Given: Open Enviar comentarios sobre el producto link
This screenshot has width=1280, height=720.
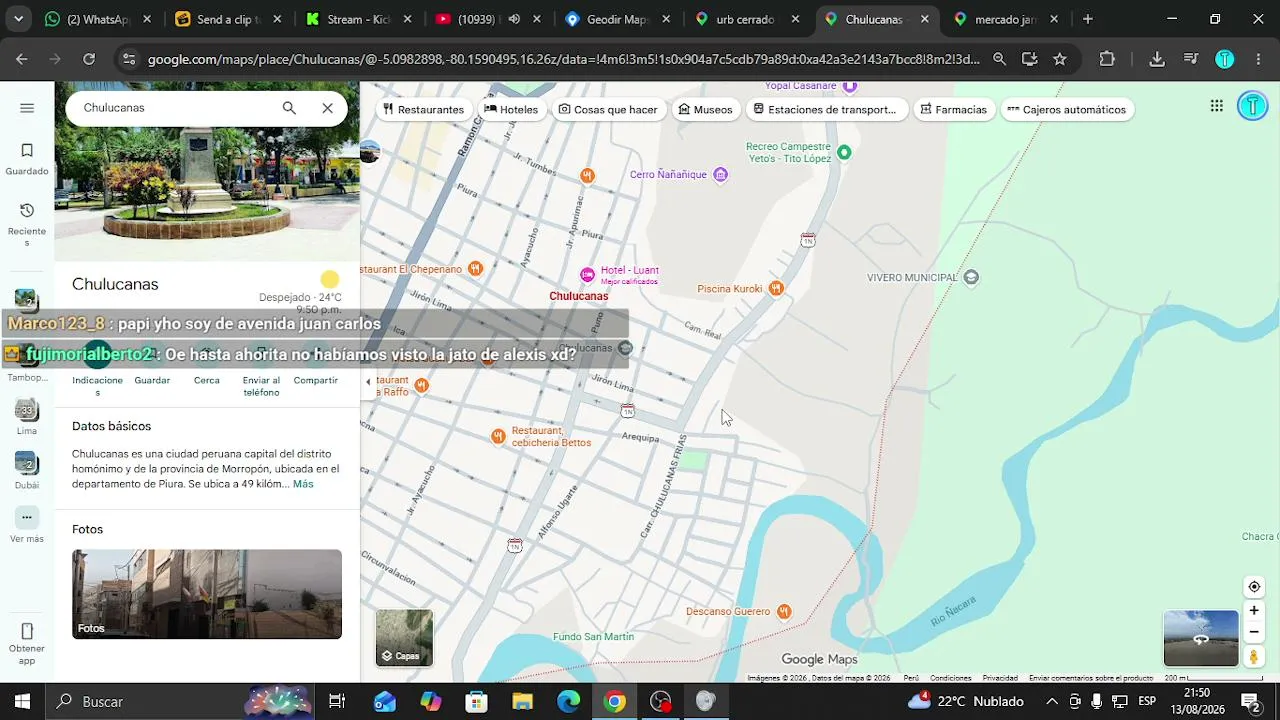Looking at the screenshot, I should pyautogui.click(x=1091, y=678).
